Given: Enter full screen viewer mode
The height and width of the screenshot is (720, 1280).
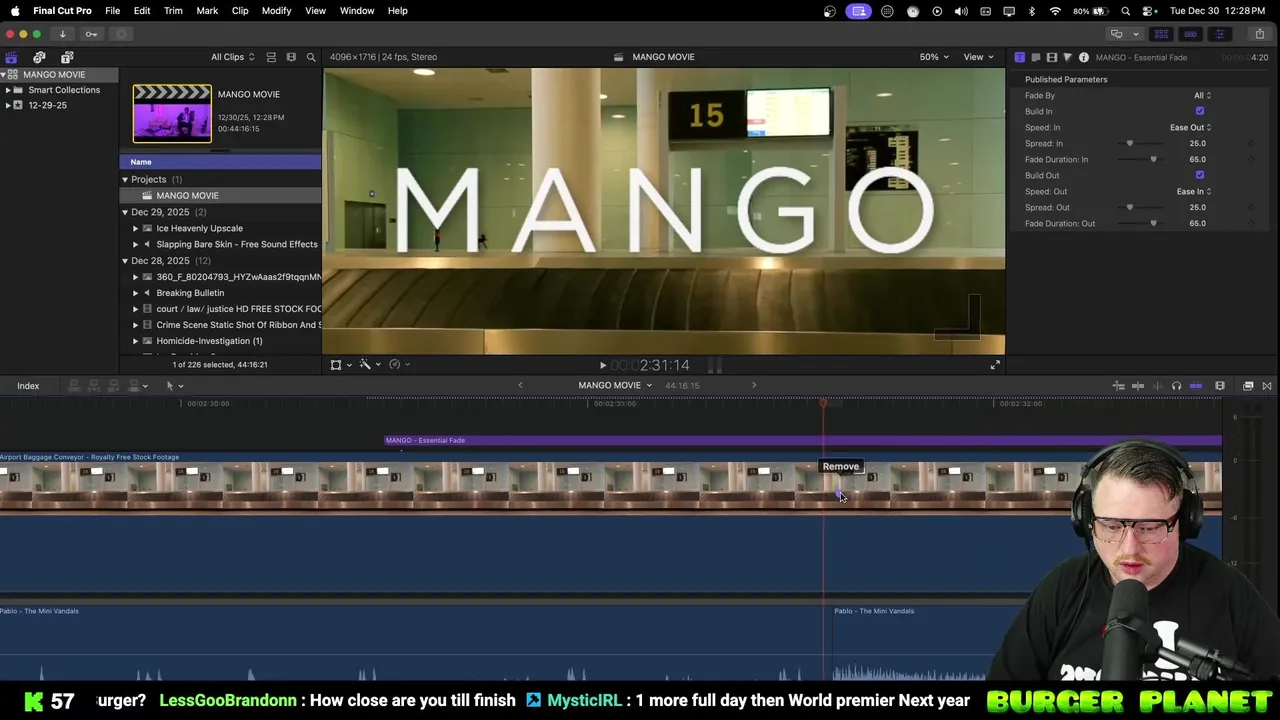Looking at the screenshot, I should [995, 365].
